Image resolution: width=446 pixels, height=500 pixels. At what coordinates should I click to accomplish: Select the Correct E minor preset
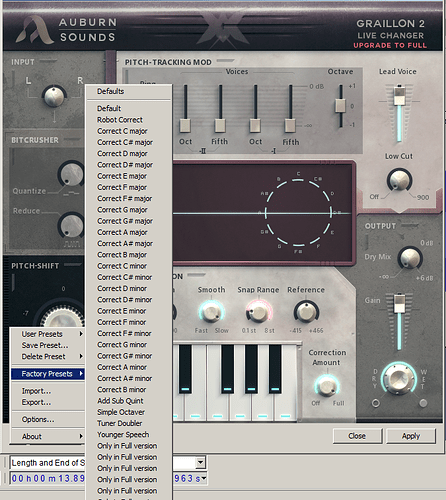129,311
